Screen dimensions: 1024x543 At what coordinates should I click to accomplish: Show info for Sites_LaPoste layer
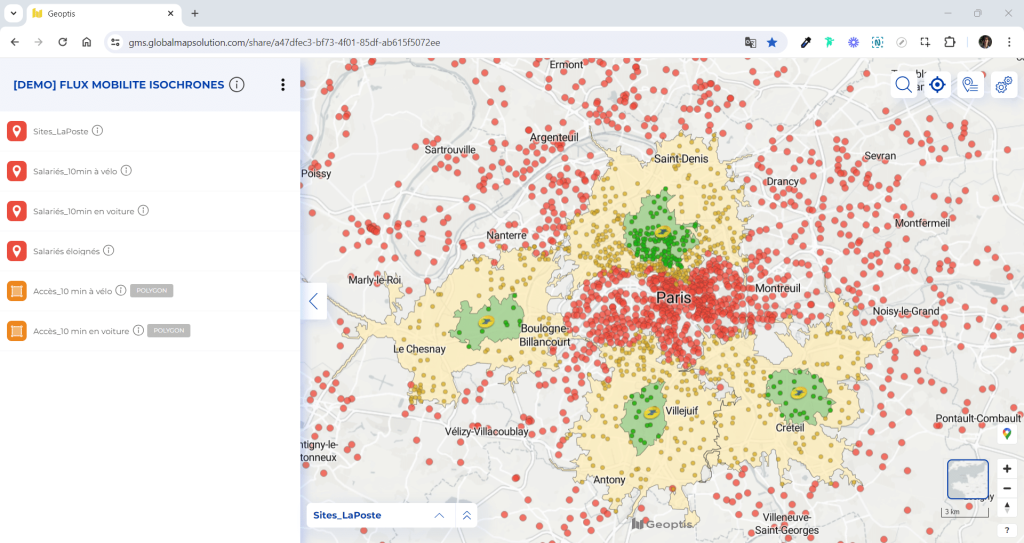tap(98, 131)
